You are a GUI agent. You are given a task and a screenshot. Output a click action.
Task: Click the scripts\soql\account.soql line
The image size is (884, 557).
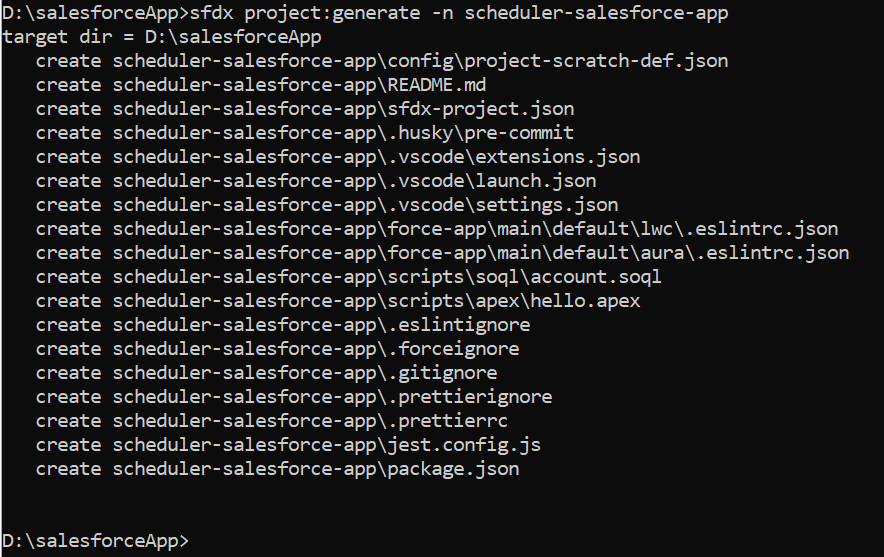(x=349, y=277)
